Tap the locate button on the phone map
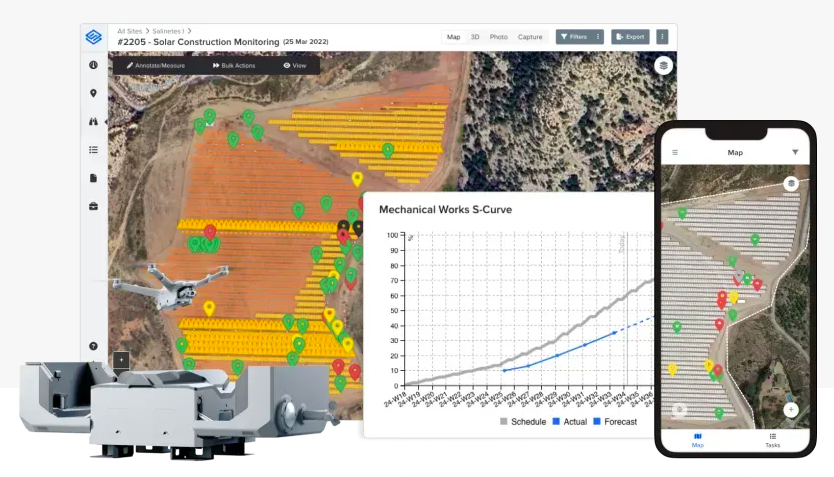 (679, 409)
